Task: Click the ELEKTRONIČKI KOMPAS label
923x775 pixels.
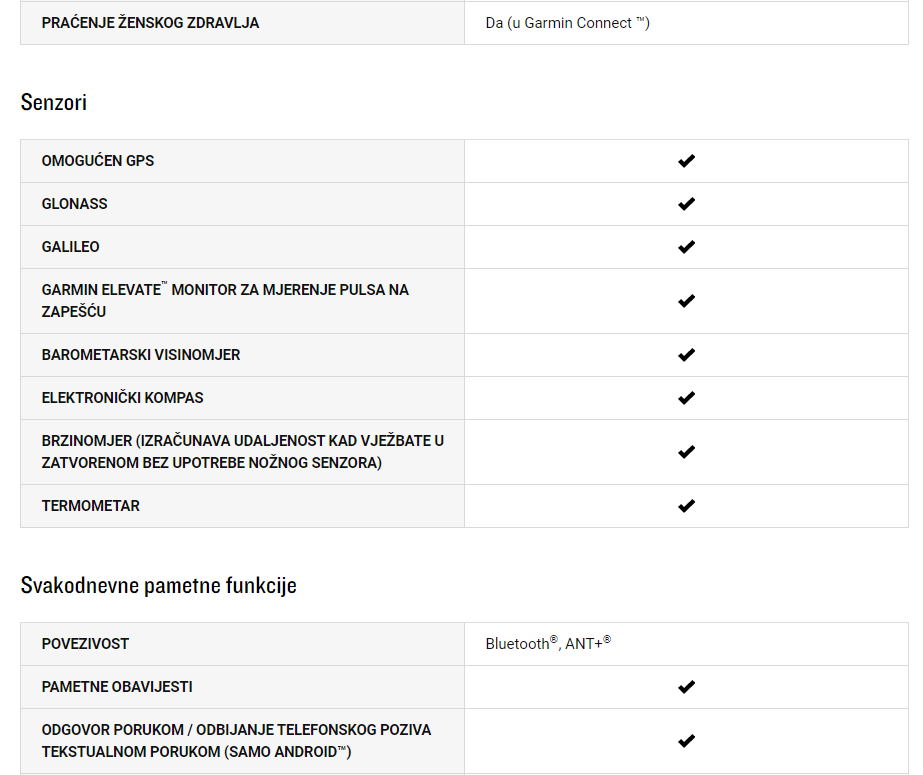Action: pyautogui.click(x=122, y=398)
